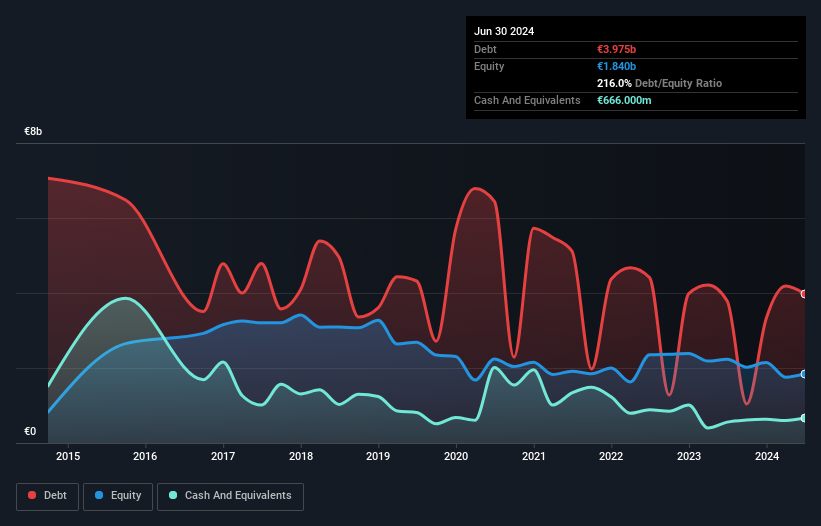Toggle the Debt series legend button

click(x=48, y=496)
